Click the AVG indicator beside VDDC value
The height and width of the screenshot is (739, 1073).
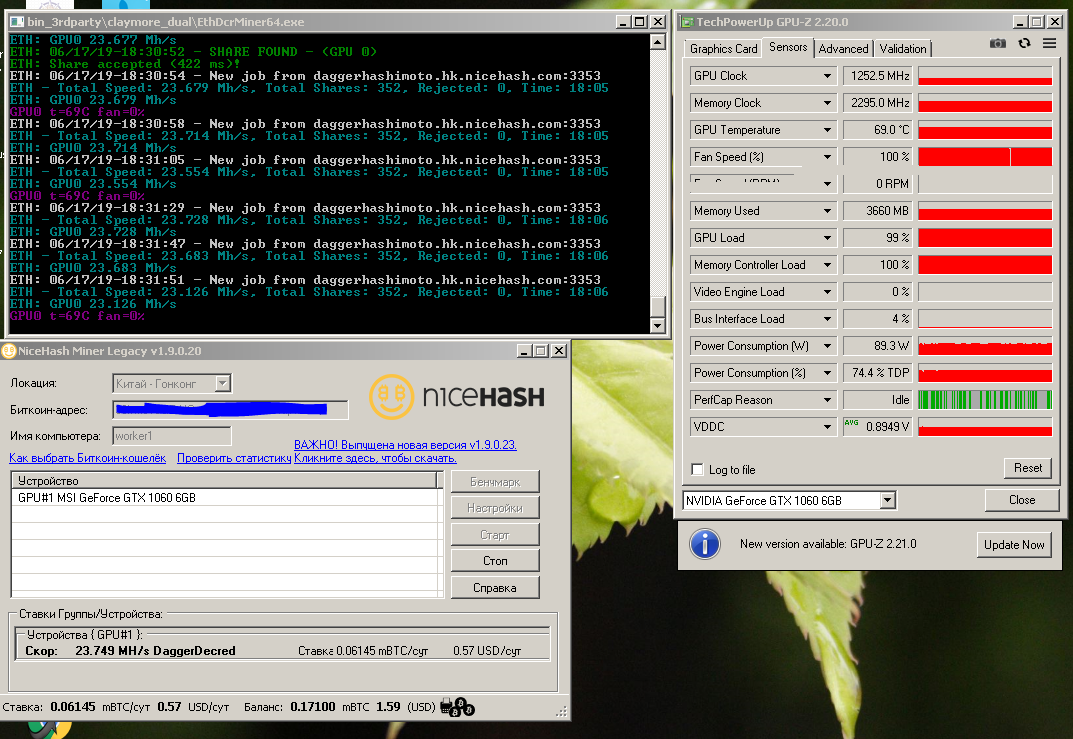(851, 423)
